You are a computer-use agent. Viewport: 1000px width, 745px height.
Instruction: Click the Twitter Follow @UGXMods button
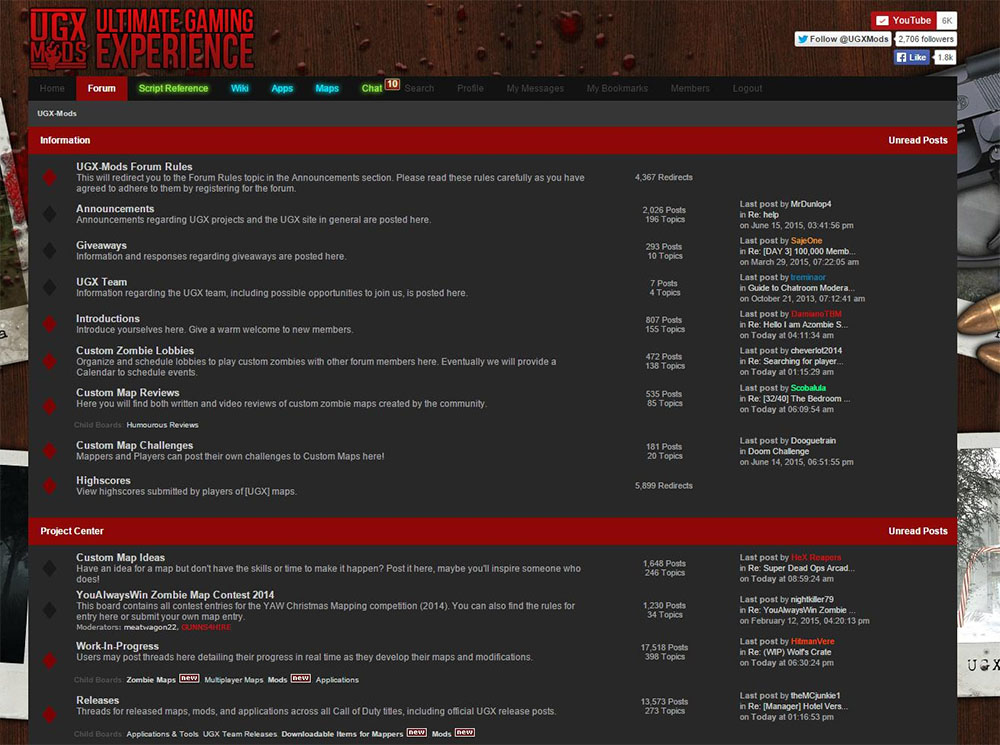pos(842,39)
